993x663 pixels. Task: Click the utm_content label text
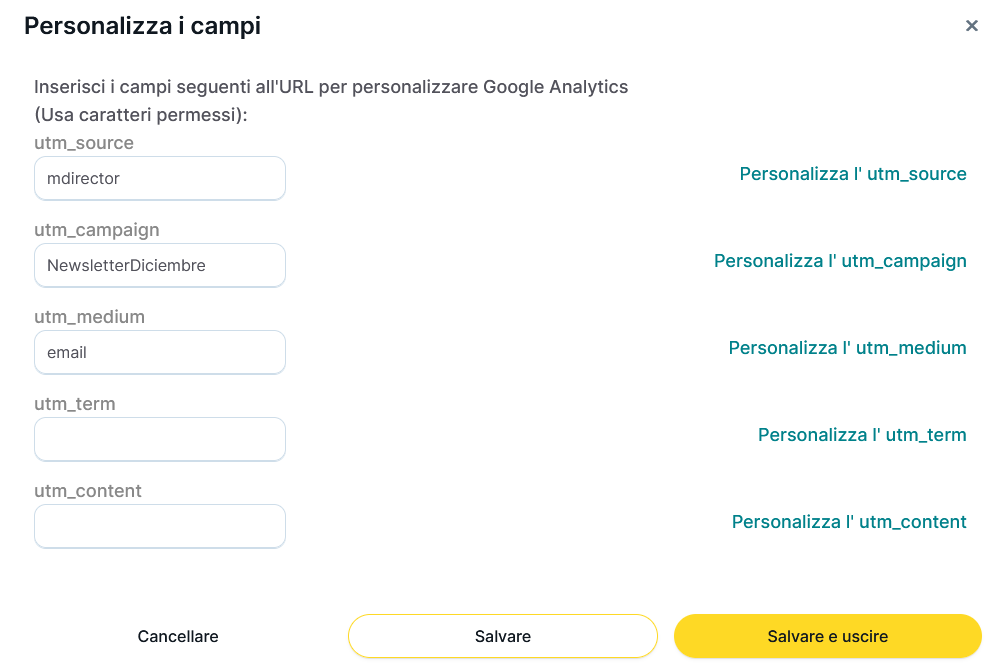[x=88, y=491]
